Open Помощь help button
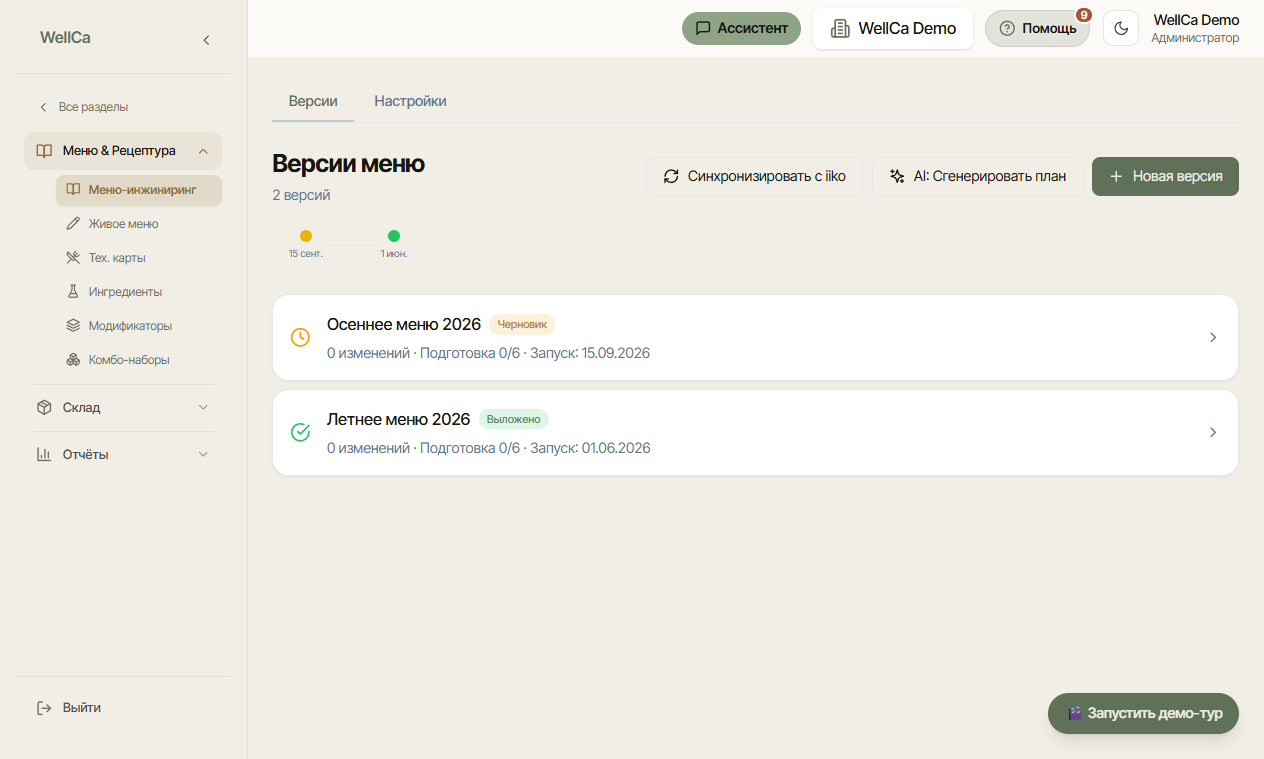1264x759 pixels. click(x=1037, y=28)
